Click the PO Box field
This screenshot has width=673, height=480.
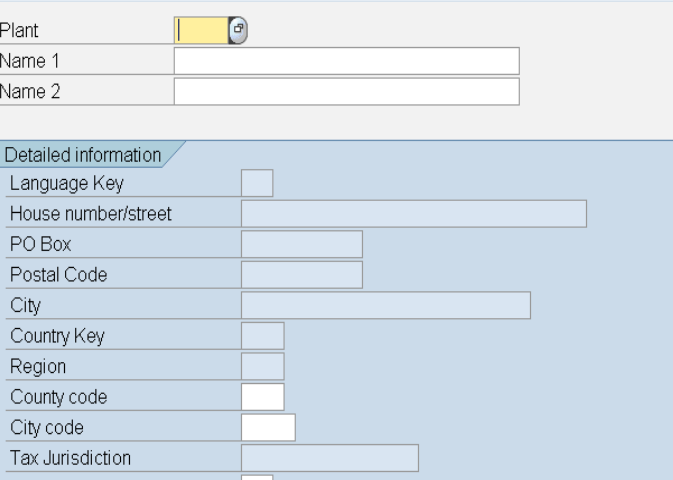pyautogui.click(x=302, y=244)
